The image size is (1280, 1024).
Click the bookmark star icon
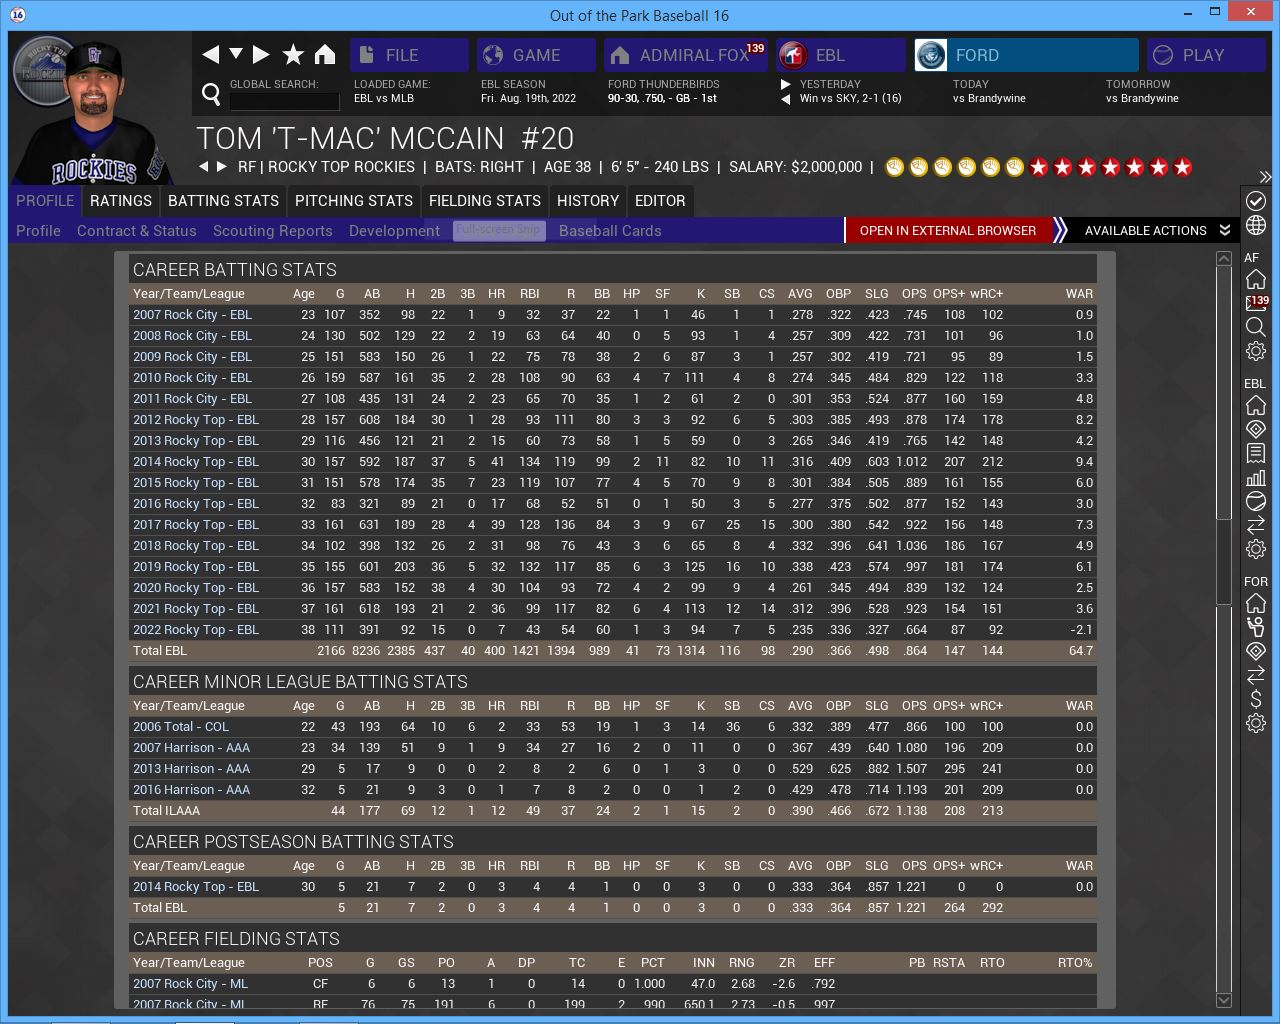[x=293, y=55]
